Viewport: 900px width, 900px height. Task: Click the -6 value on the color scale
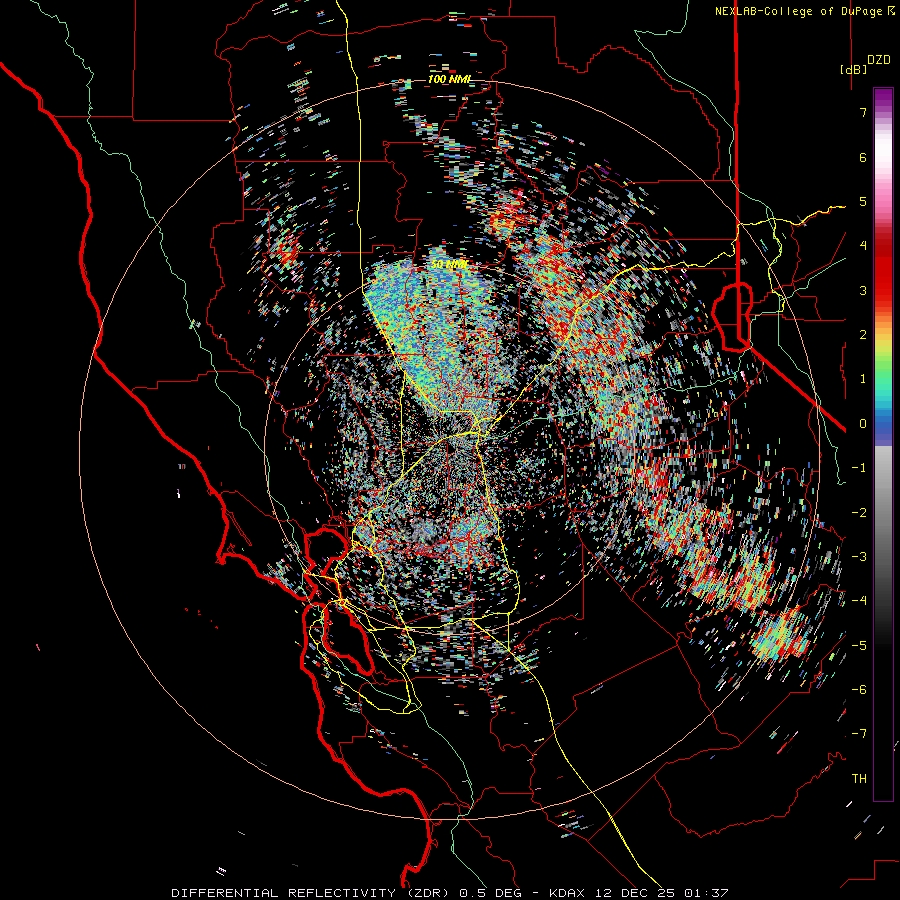tap(859, 690)
